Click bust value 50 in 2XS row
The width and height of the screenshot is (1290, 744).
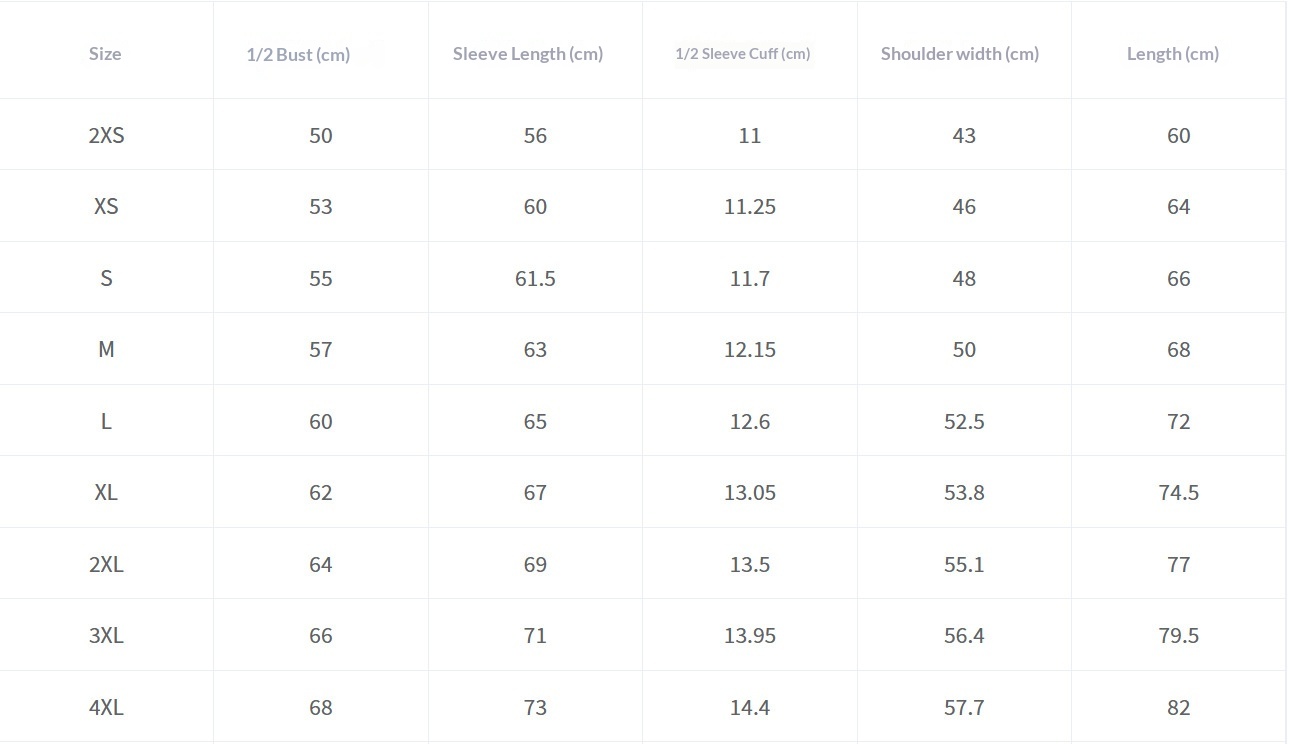pyautogui.click(x=320, y=136)
